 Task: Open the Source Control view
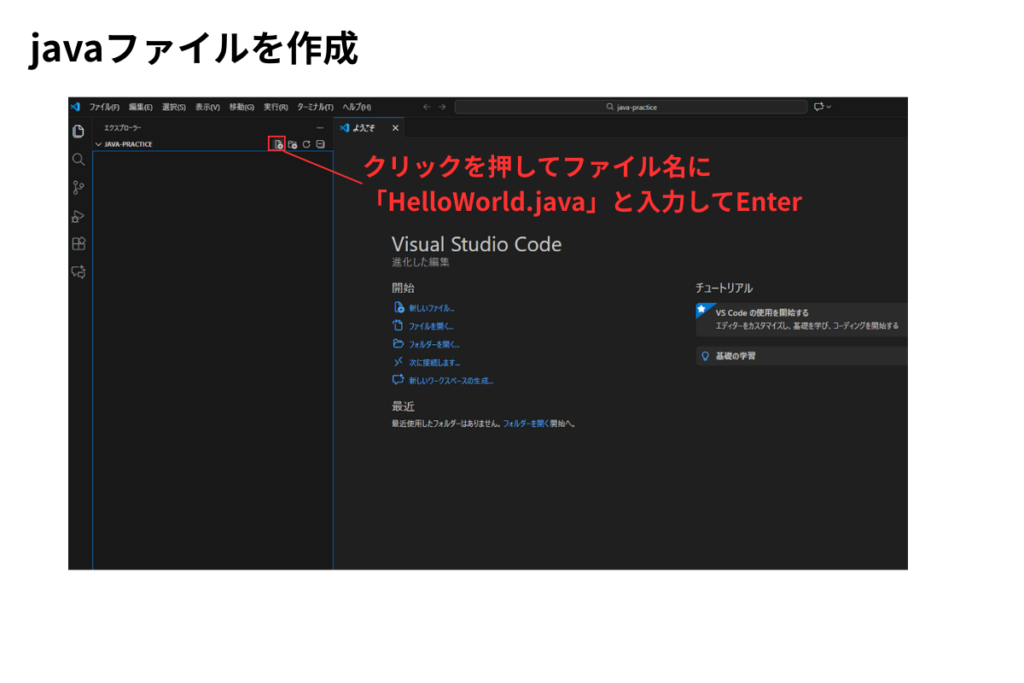(78, 187)
